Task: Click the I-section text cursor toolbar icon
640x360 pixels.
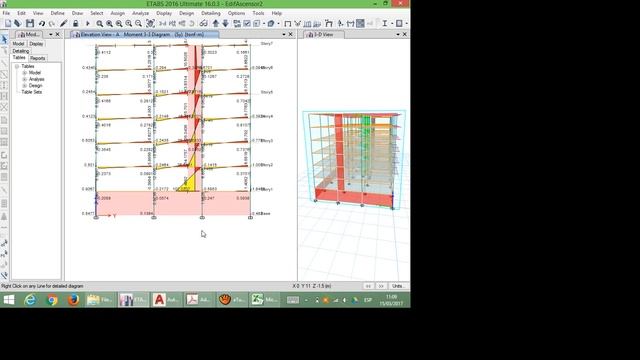Action: pos(384,24)
